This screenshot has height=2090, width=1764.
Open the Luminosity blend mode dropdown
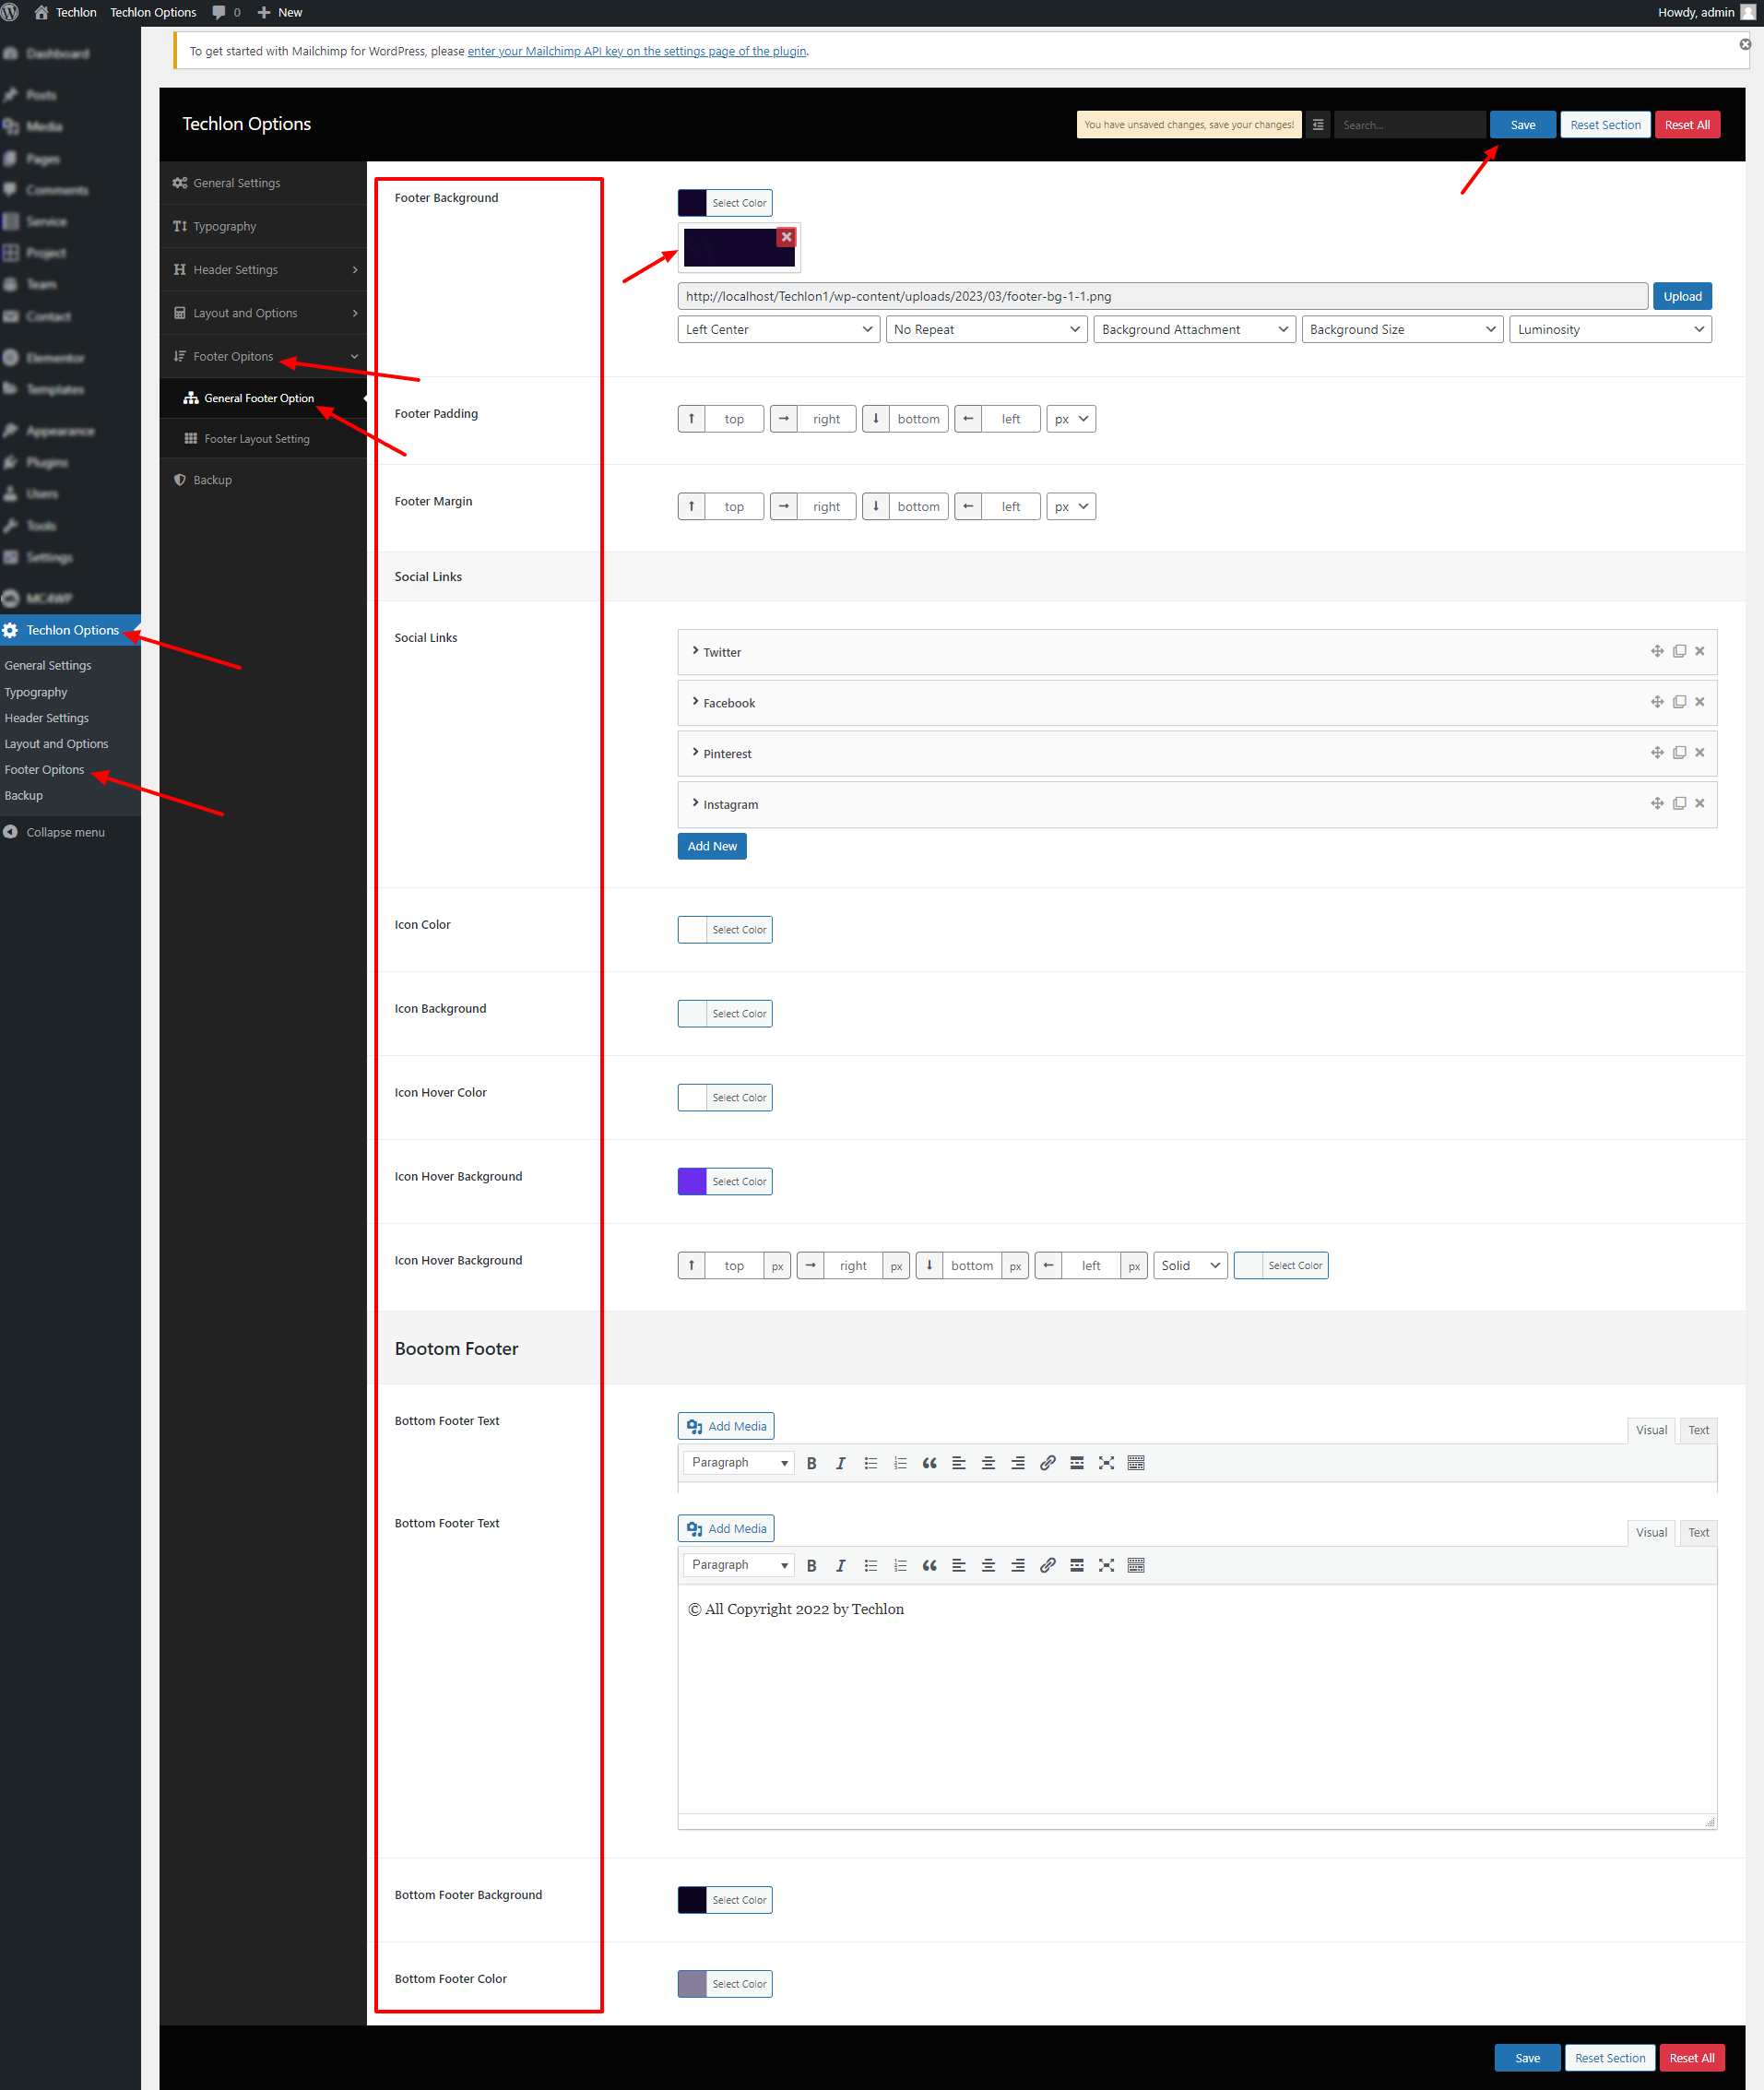(x=1609, y=329)
